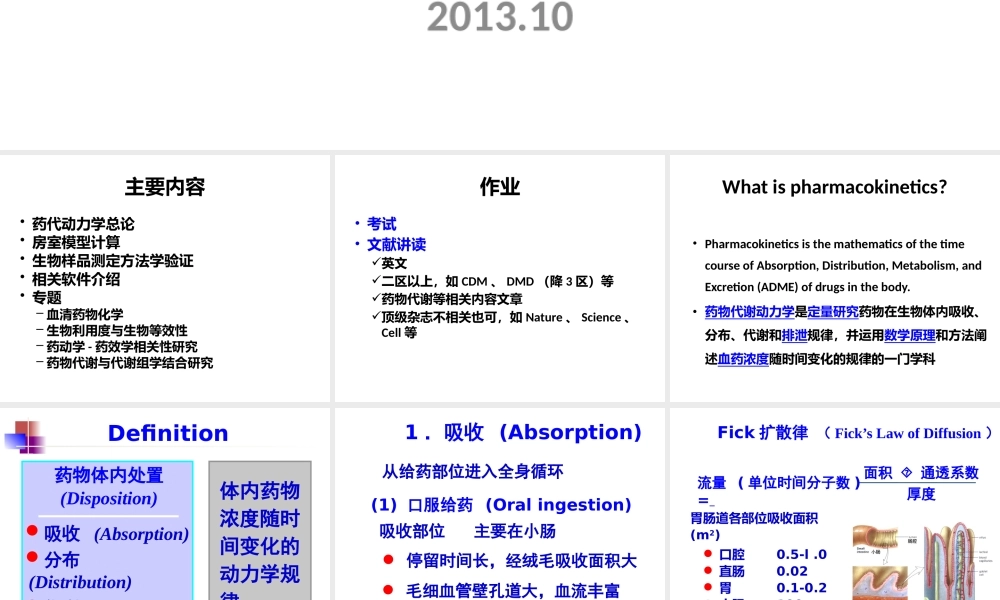Click the colored squares logo beside Definition
This screenshot has width=1000, height=600.
tap(25, 436)
